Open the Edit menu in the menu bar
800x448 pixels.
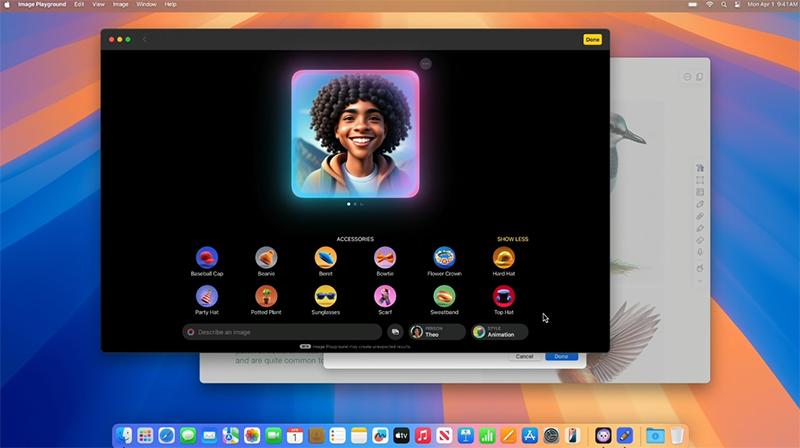click(79, 5)
